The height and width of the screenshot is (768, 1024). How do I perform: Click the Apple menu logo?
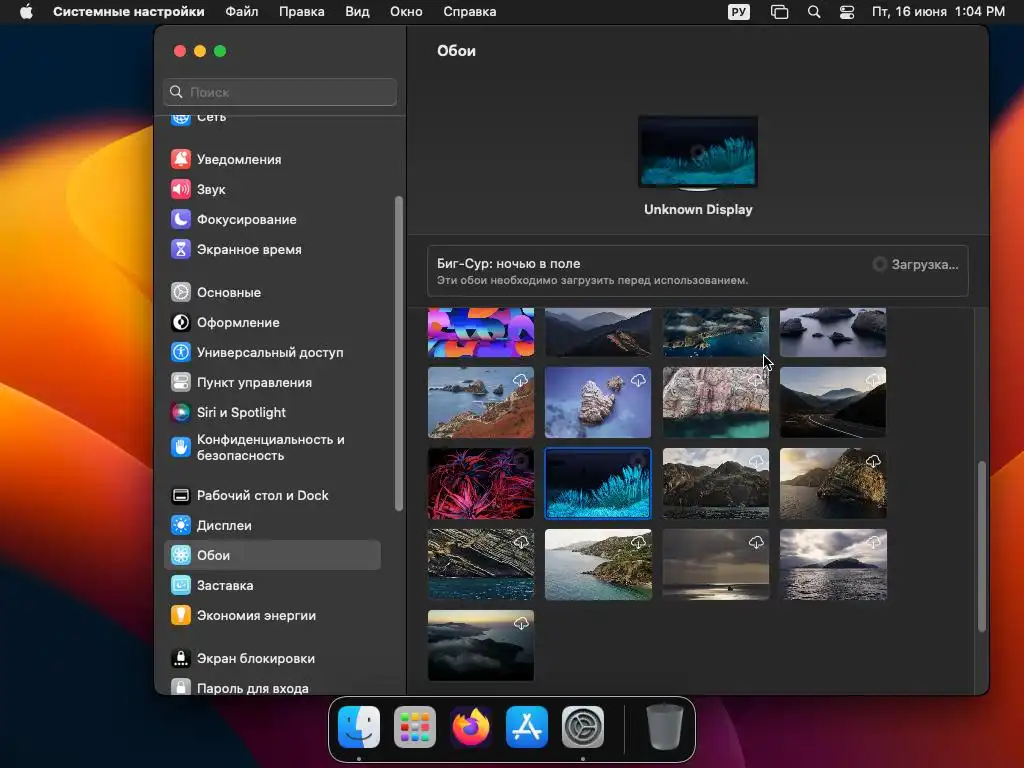[x=26, y=12]
